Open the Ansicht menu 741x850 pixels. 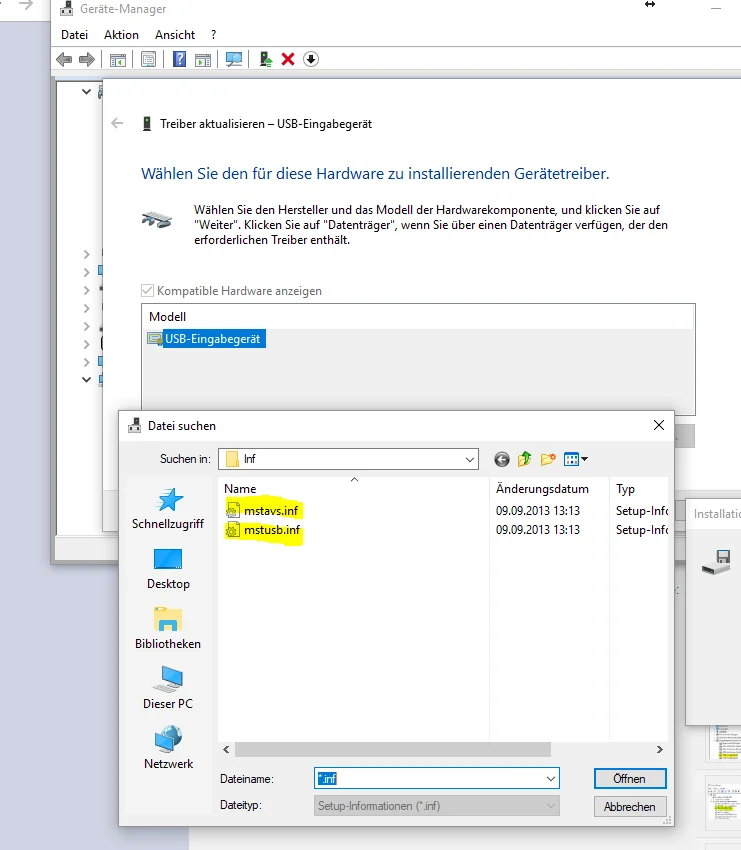pyautogui.click(x=175, y=35)
